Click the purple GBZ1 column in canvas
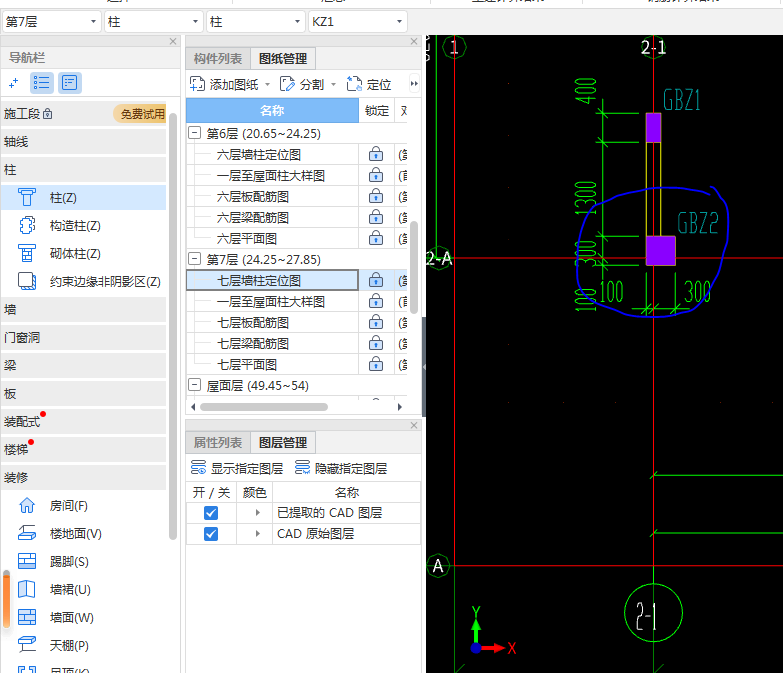Screen dimensions: 783x673 pyautogui.click(x=653, y=128)
